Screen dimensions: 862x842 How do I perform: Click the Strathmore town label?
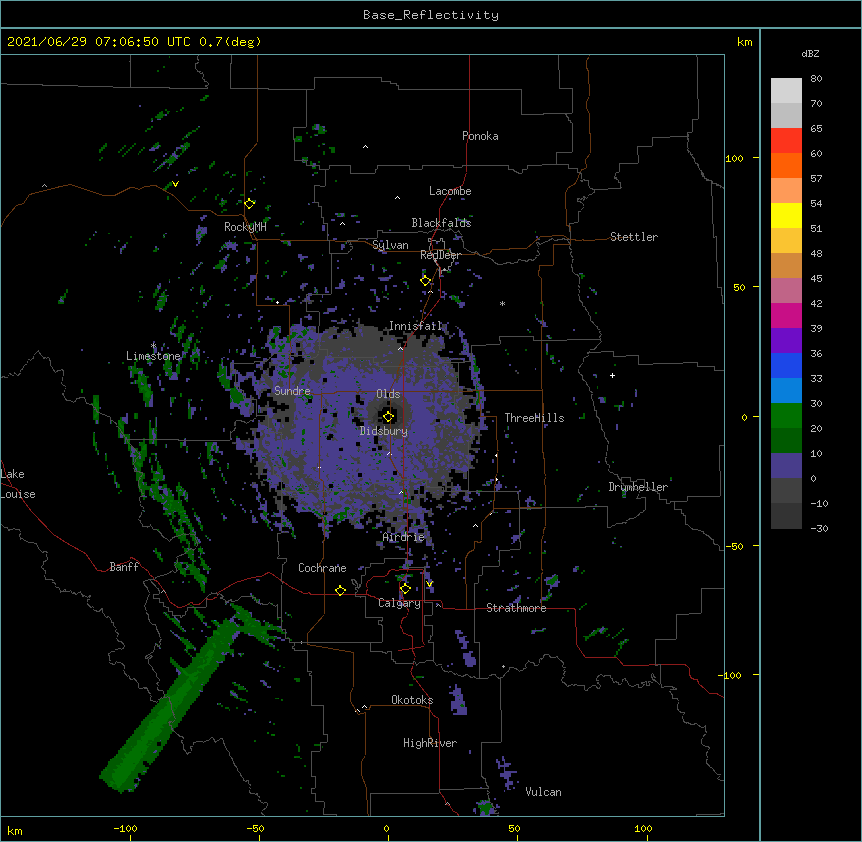click(516, 608)
